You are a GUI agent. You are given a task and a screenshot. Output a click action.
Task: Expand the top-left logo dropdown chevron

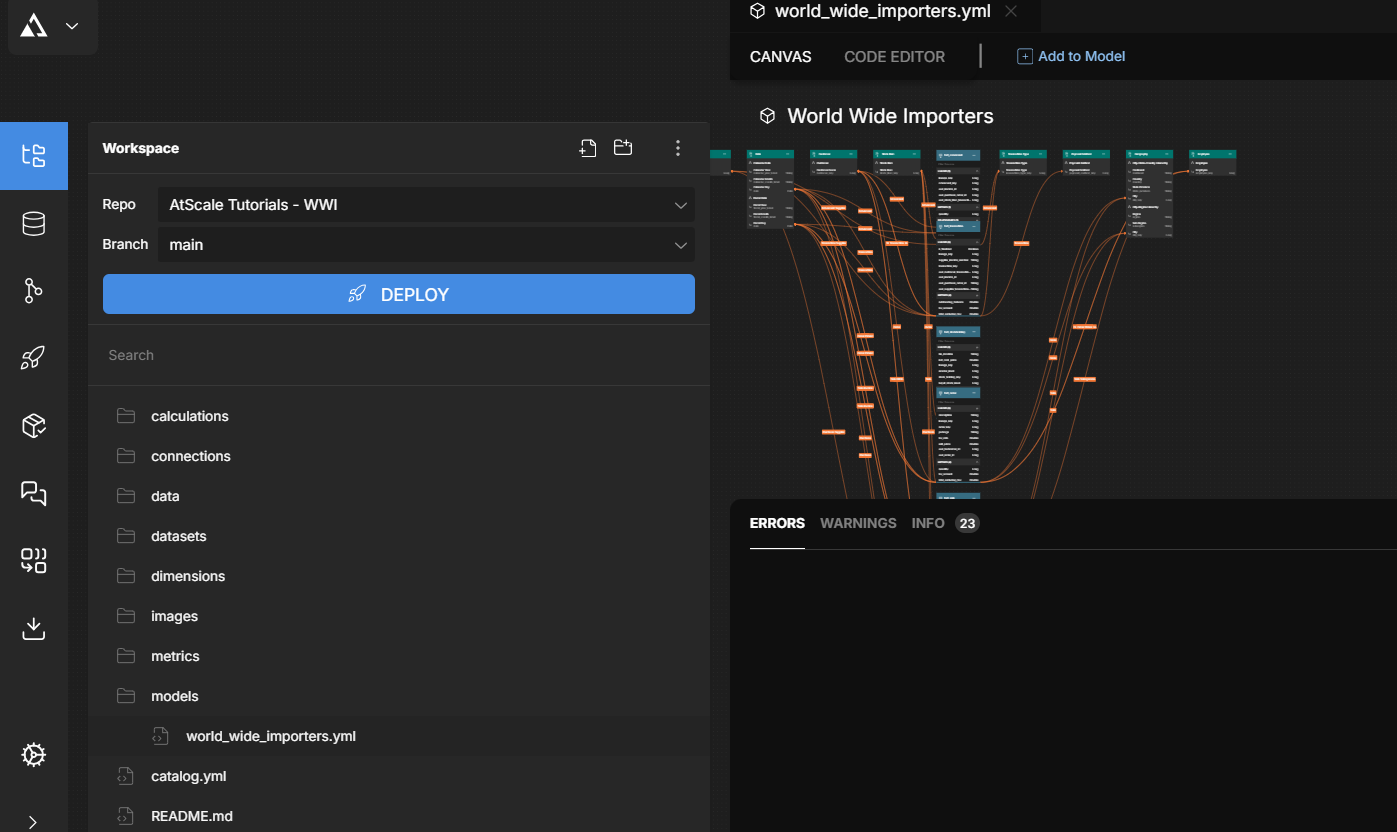point(72,26)
